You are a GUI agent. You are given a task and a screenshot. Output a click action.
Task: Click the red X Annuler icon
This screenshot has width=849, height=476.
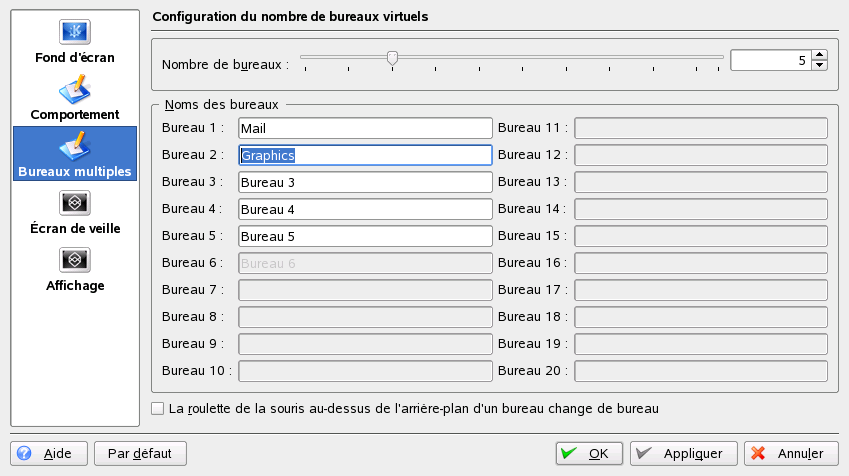[x=758, y=453]
